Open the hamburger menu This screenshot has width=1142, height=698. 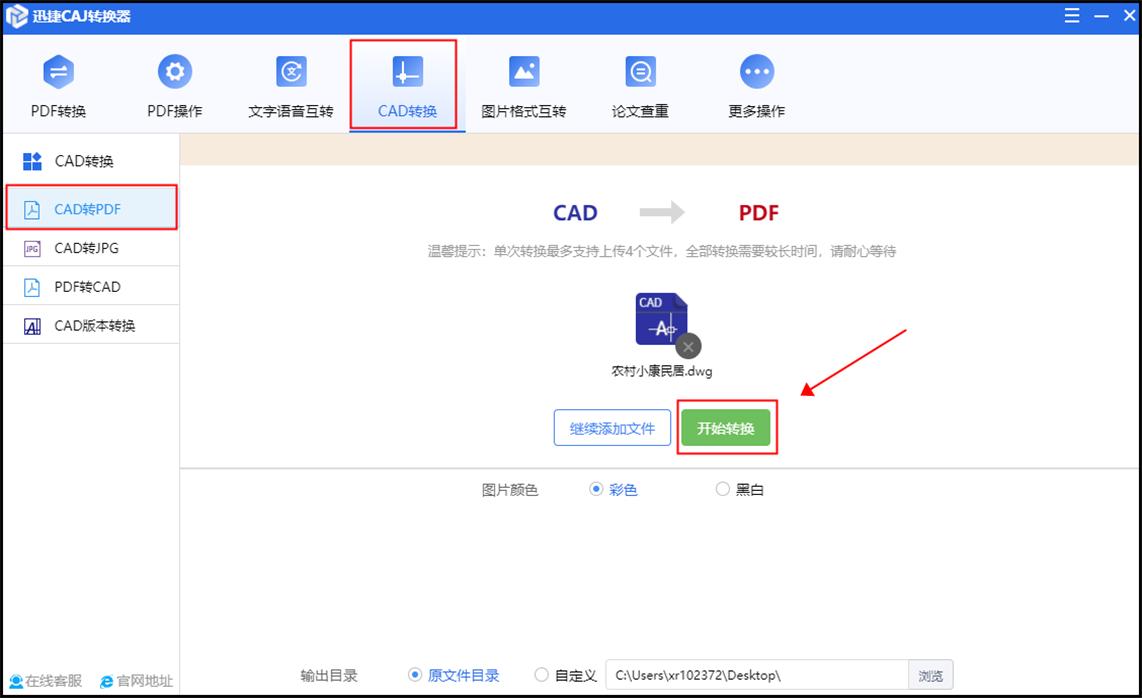pos(1070,15)
